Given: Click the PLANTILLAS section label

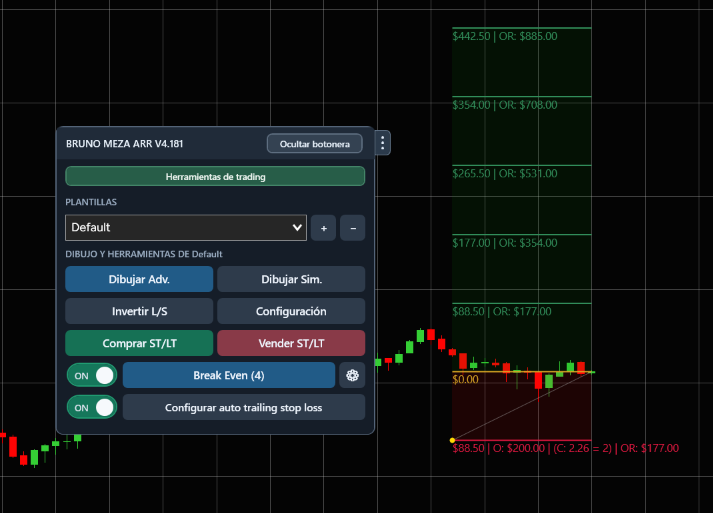Looking at the screenshot, I should pyautogui.click(x=91, y=202).
